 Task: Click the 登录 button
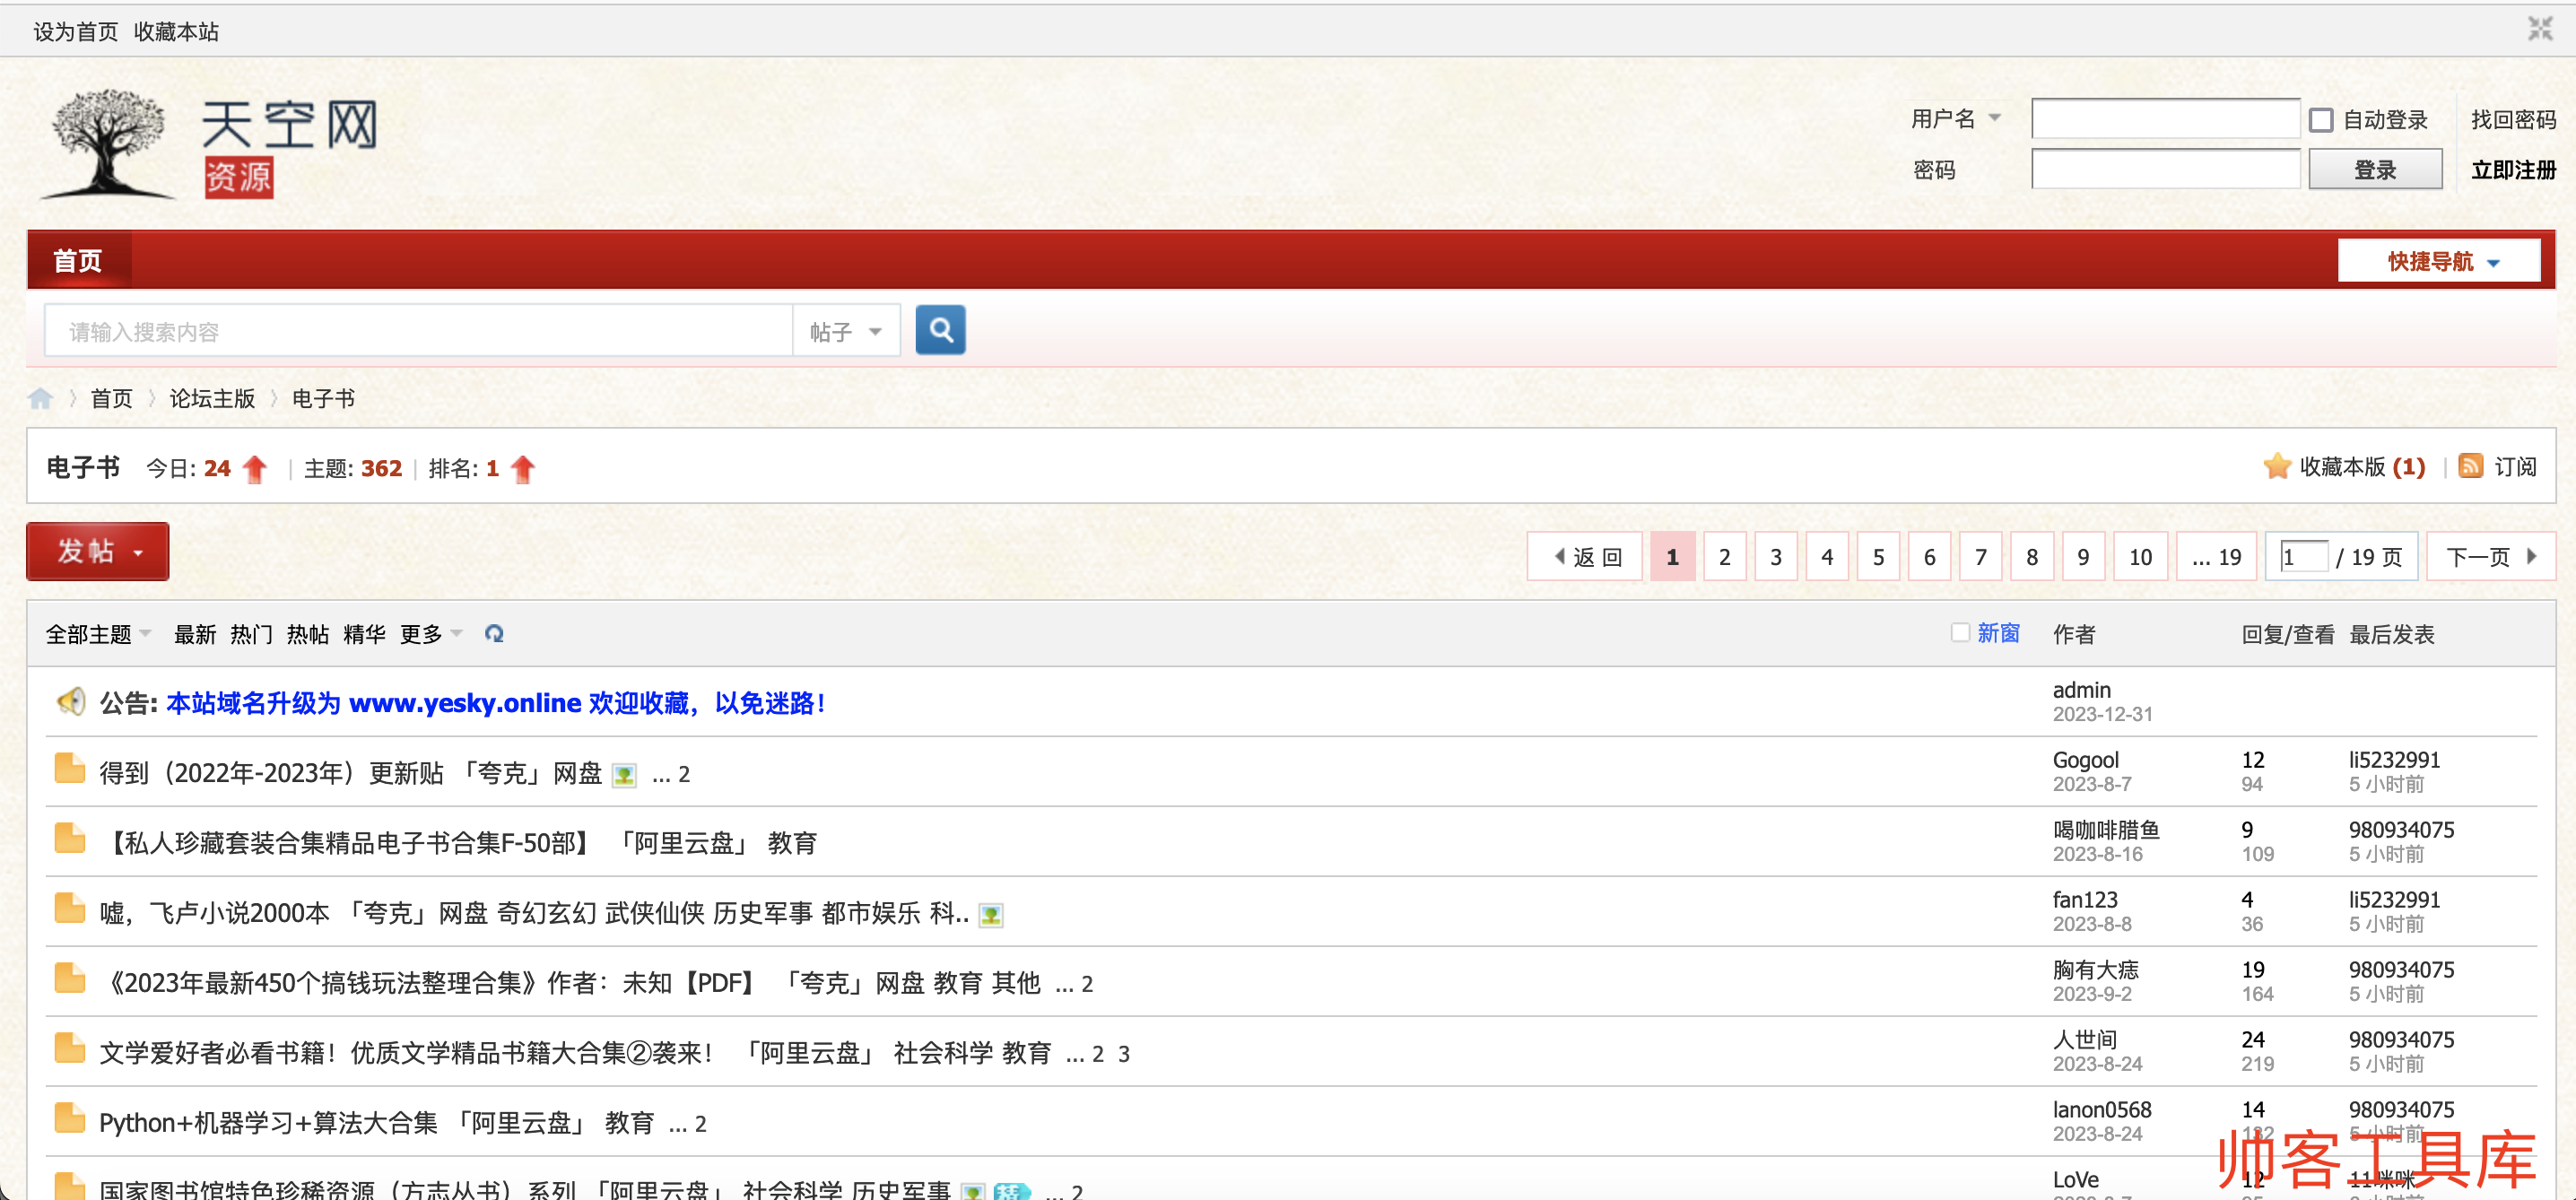pyautogui.click(x=2375, y=169)
